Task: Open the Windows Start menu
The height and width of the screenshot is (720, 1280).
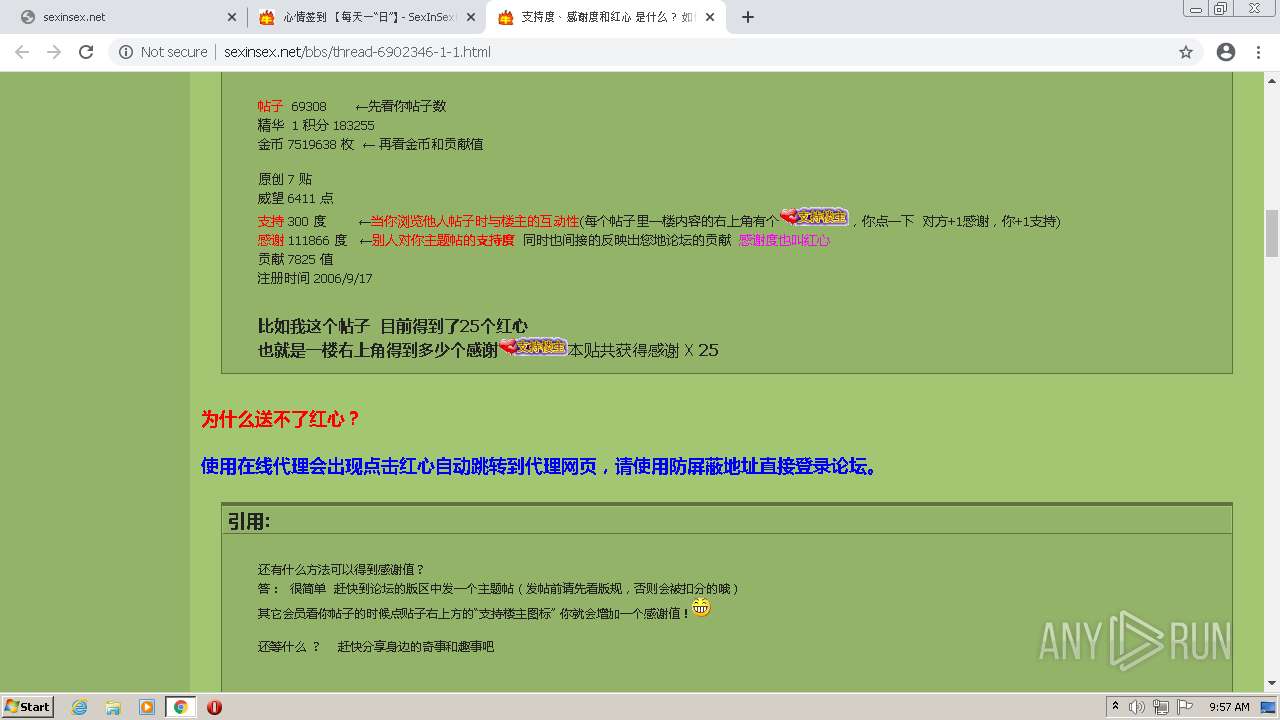Action: pyautogui.click(x=28, y=706)
